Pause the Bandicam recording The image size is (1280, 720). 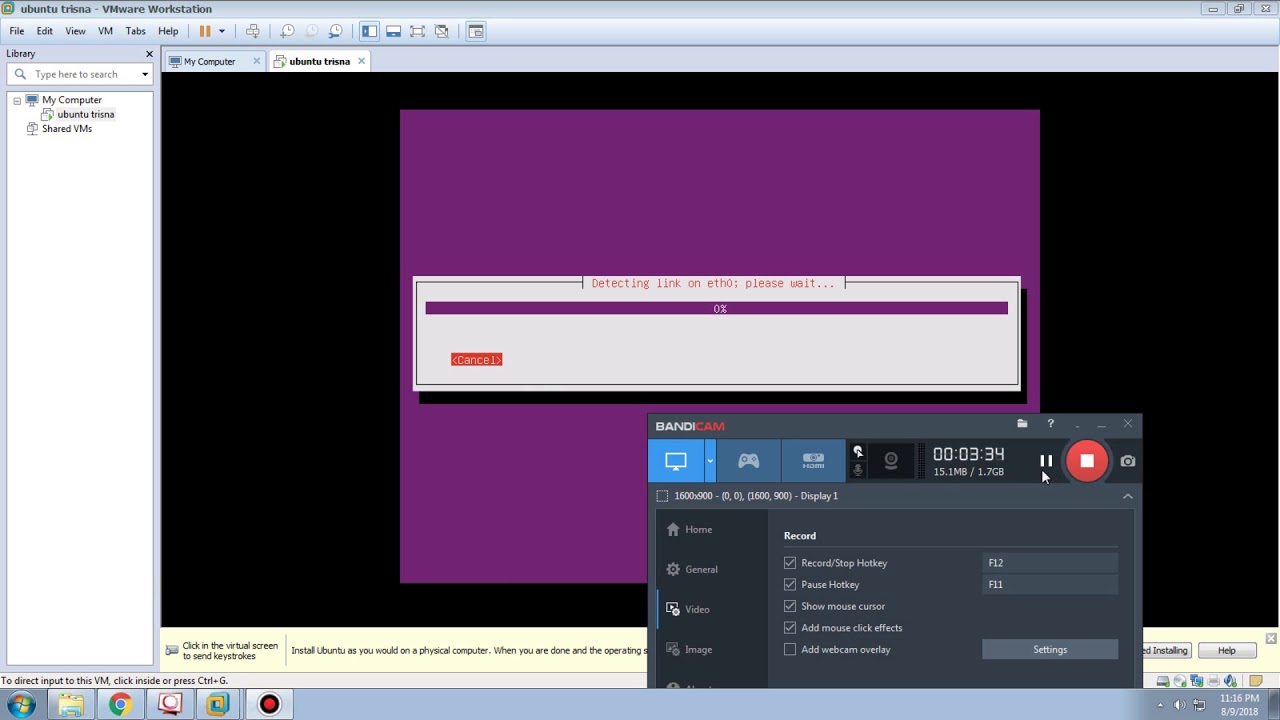pos(1046,461)
